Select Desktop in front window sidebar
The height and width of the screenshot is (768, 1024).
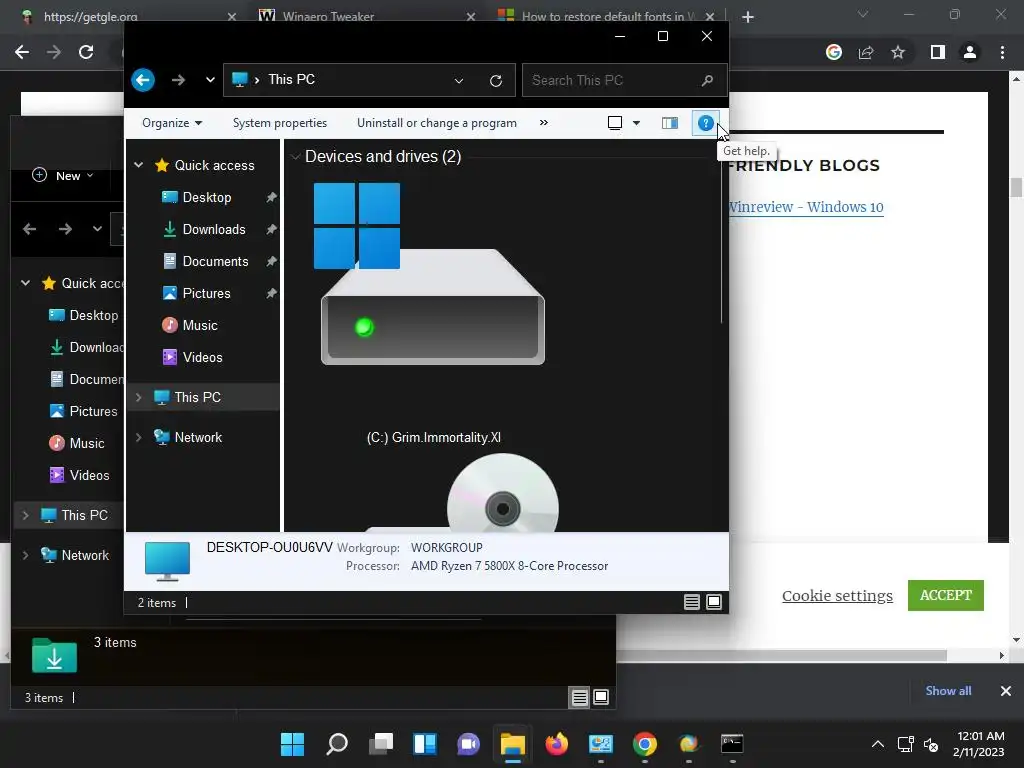coord(206,197)
